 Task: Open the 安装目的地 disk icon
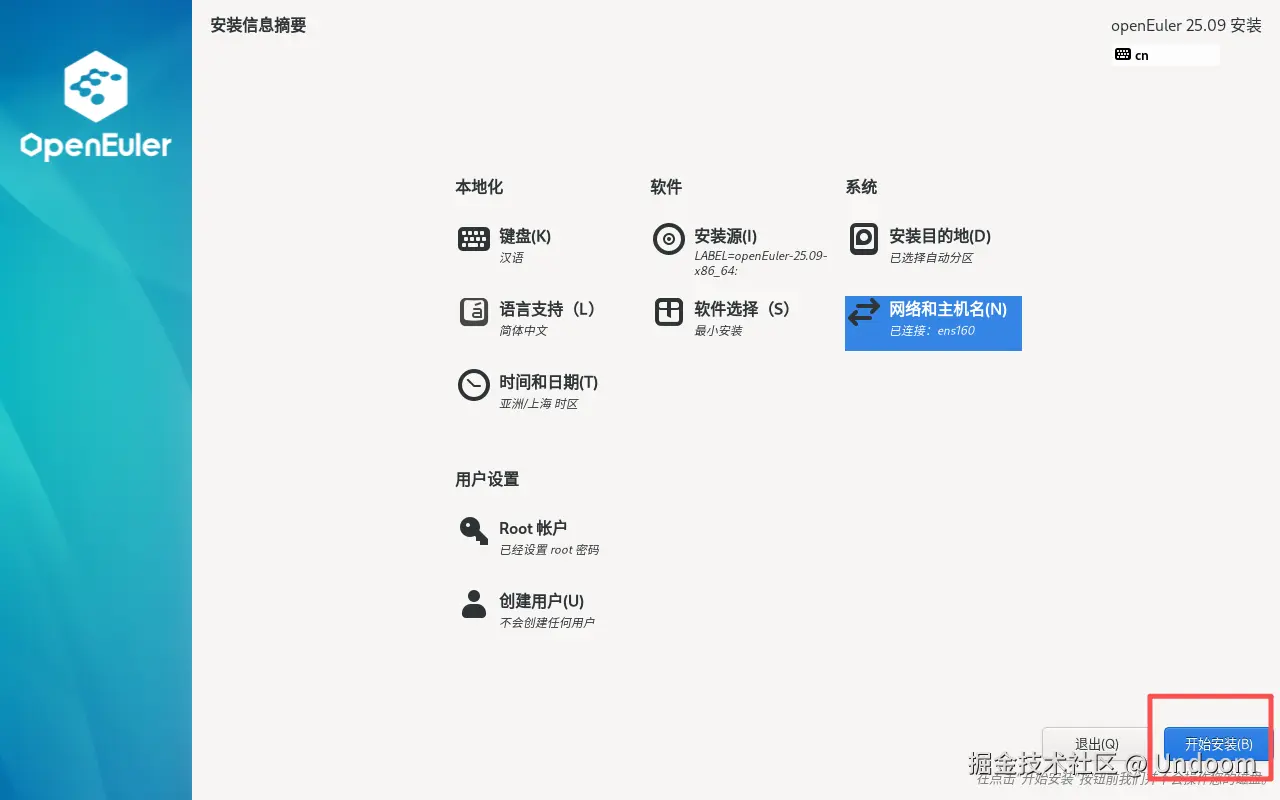pos(863,239)
